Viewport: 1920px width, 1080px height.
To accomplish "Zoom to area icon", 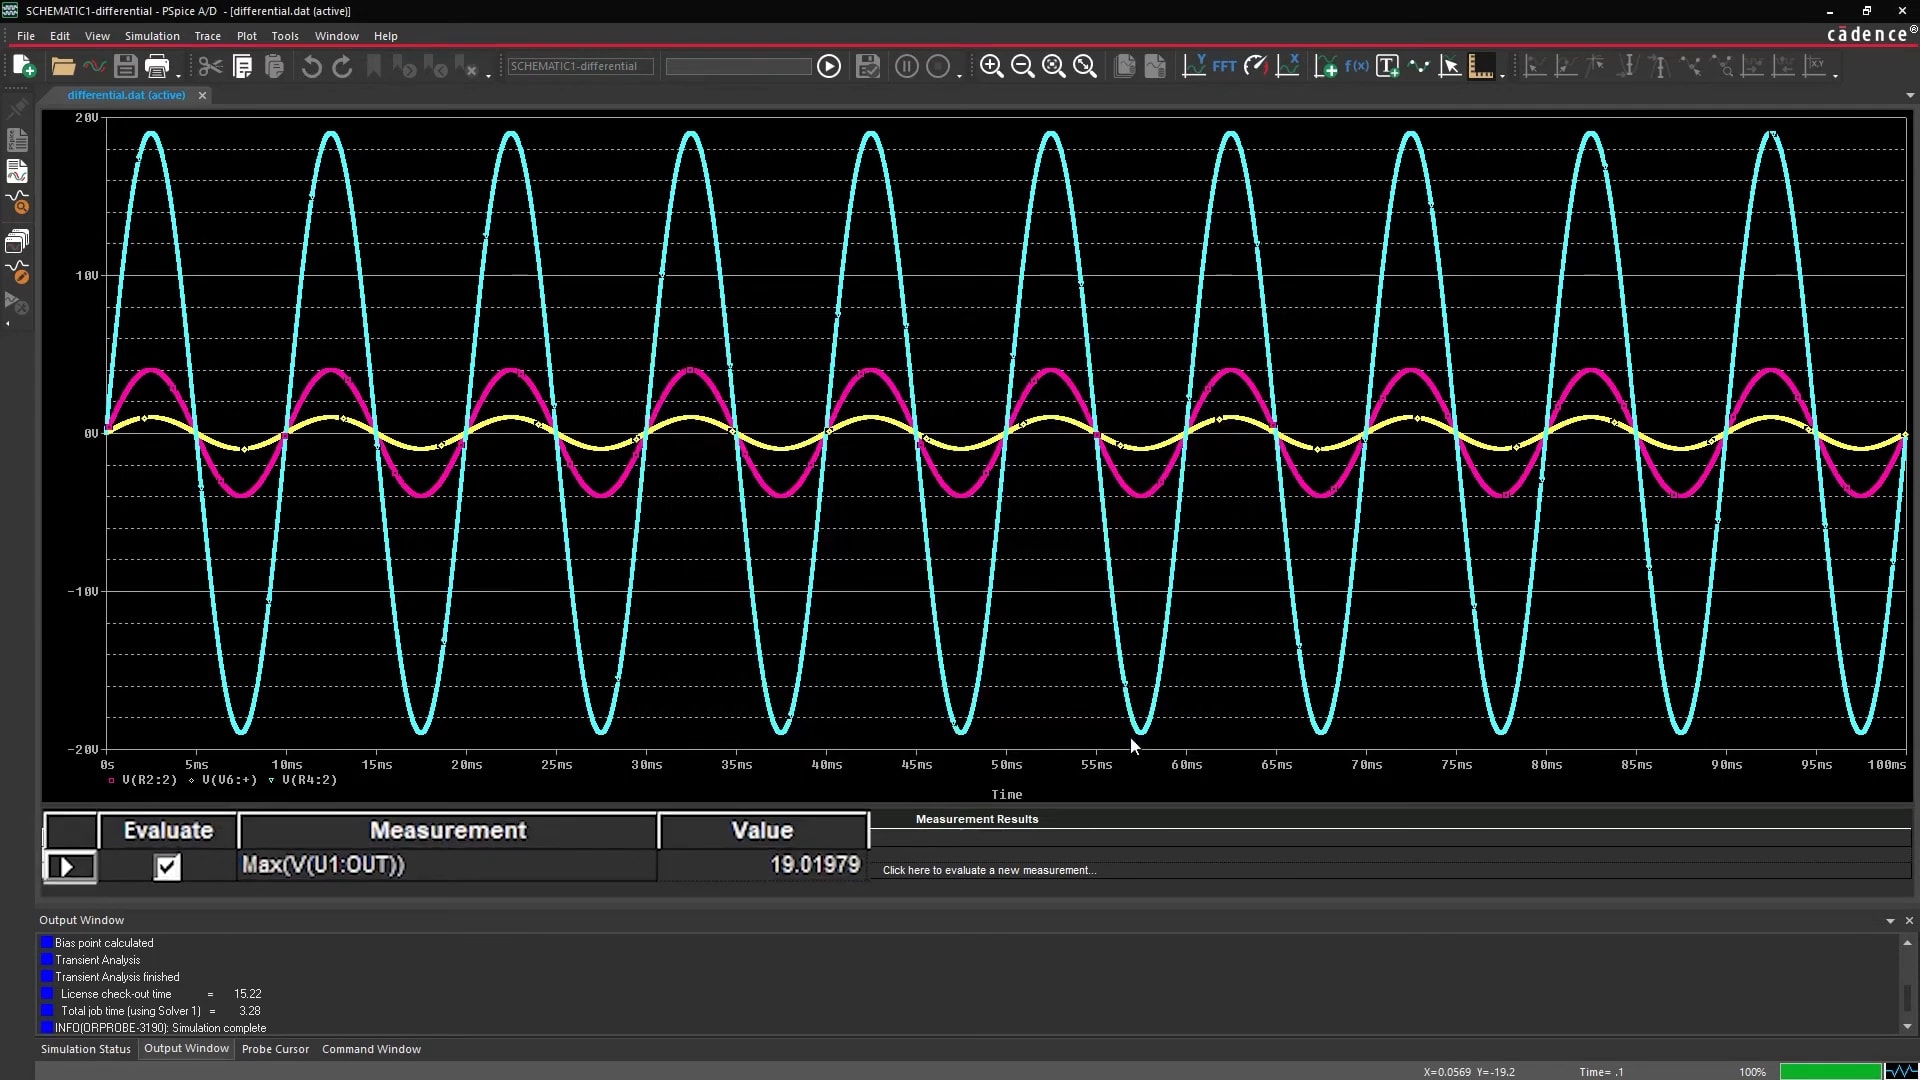I will coord(1053,67).
